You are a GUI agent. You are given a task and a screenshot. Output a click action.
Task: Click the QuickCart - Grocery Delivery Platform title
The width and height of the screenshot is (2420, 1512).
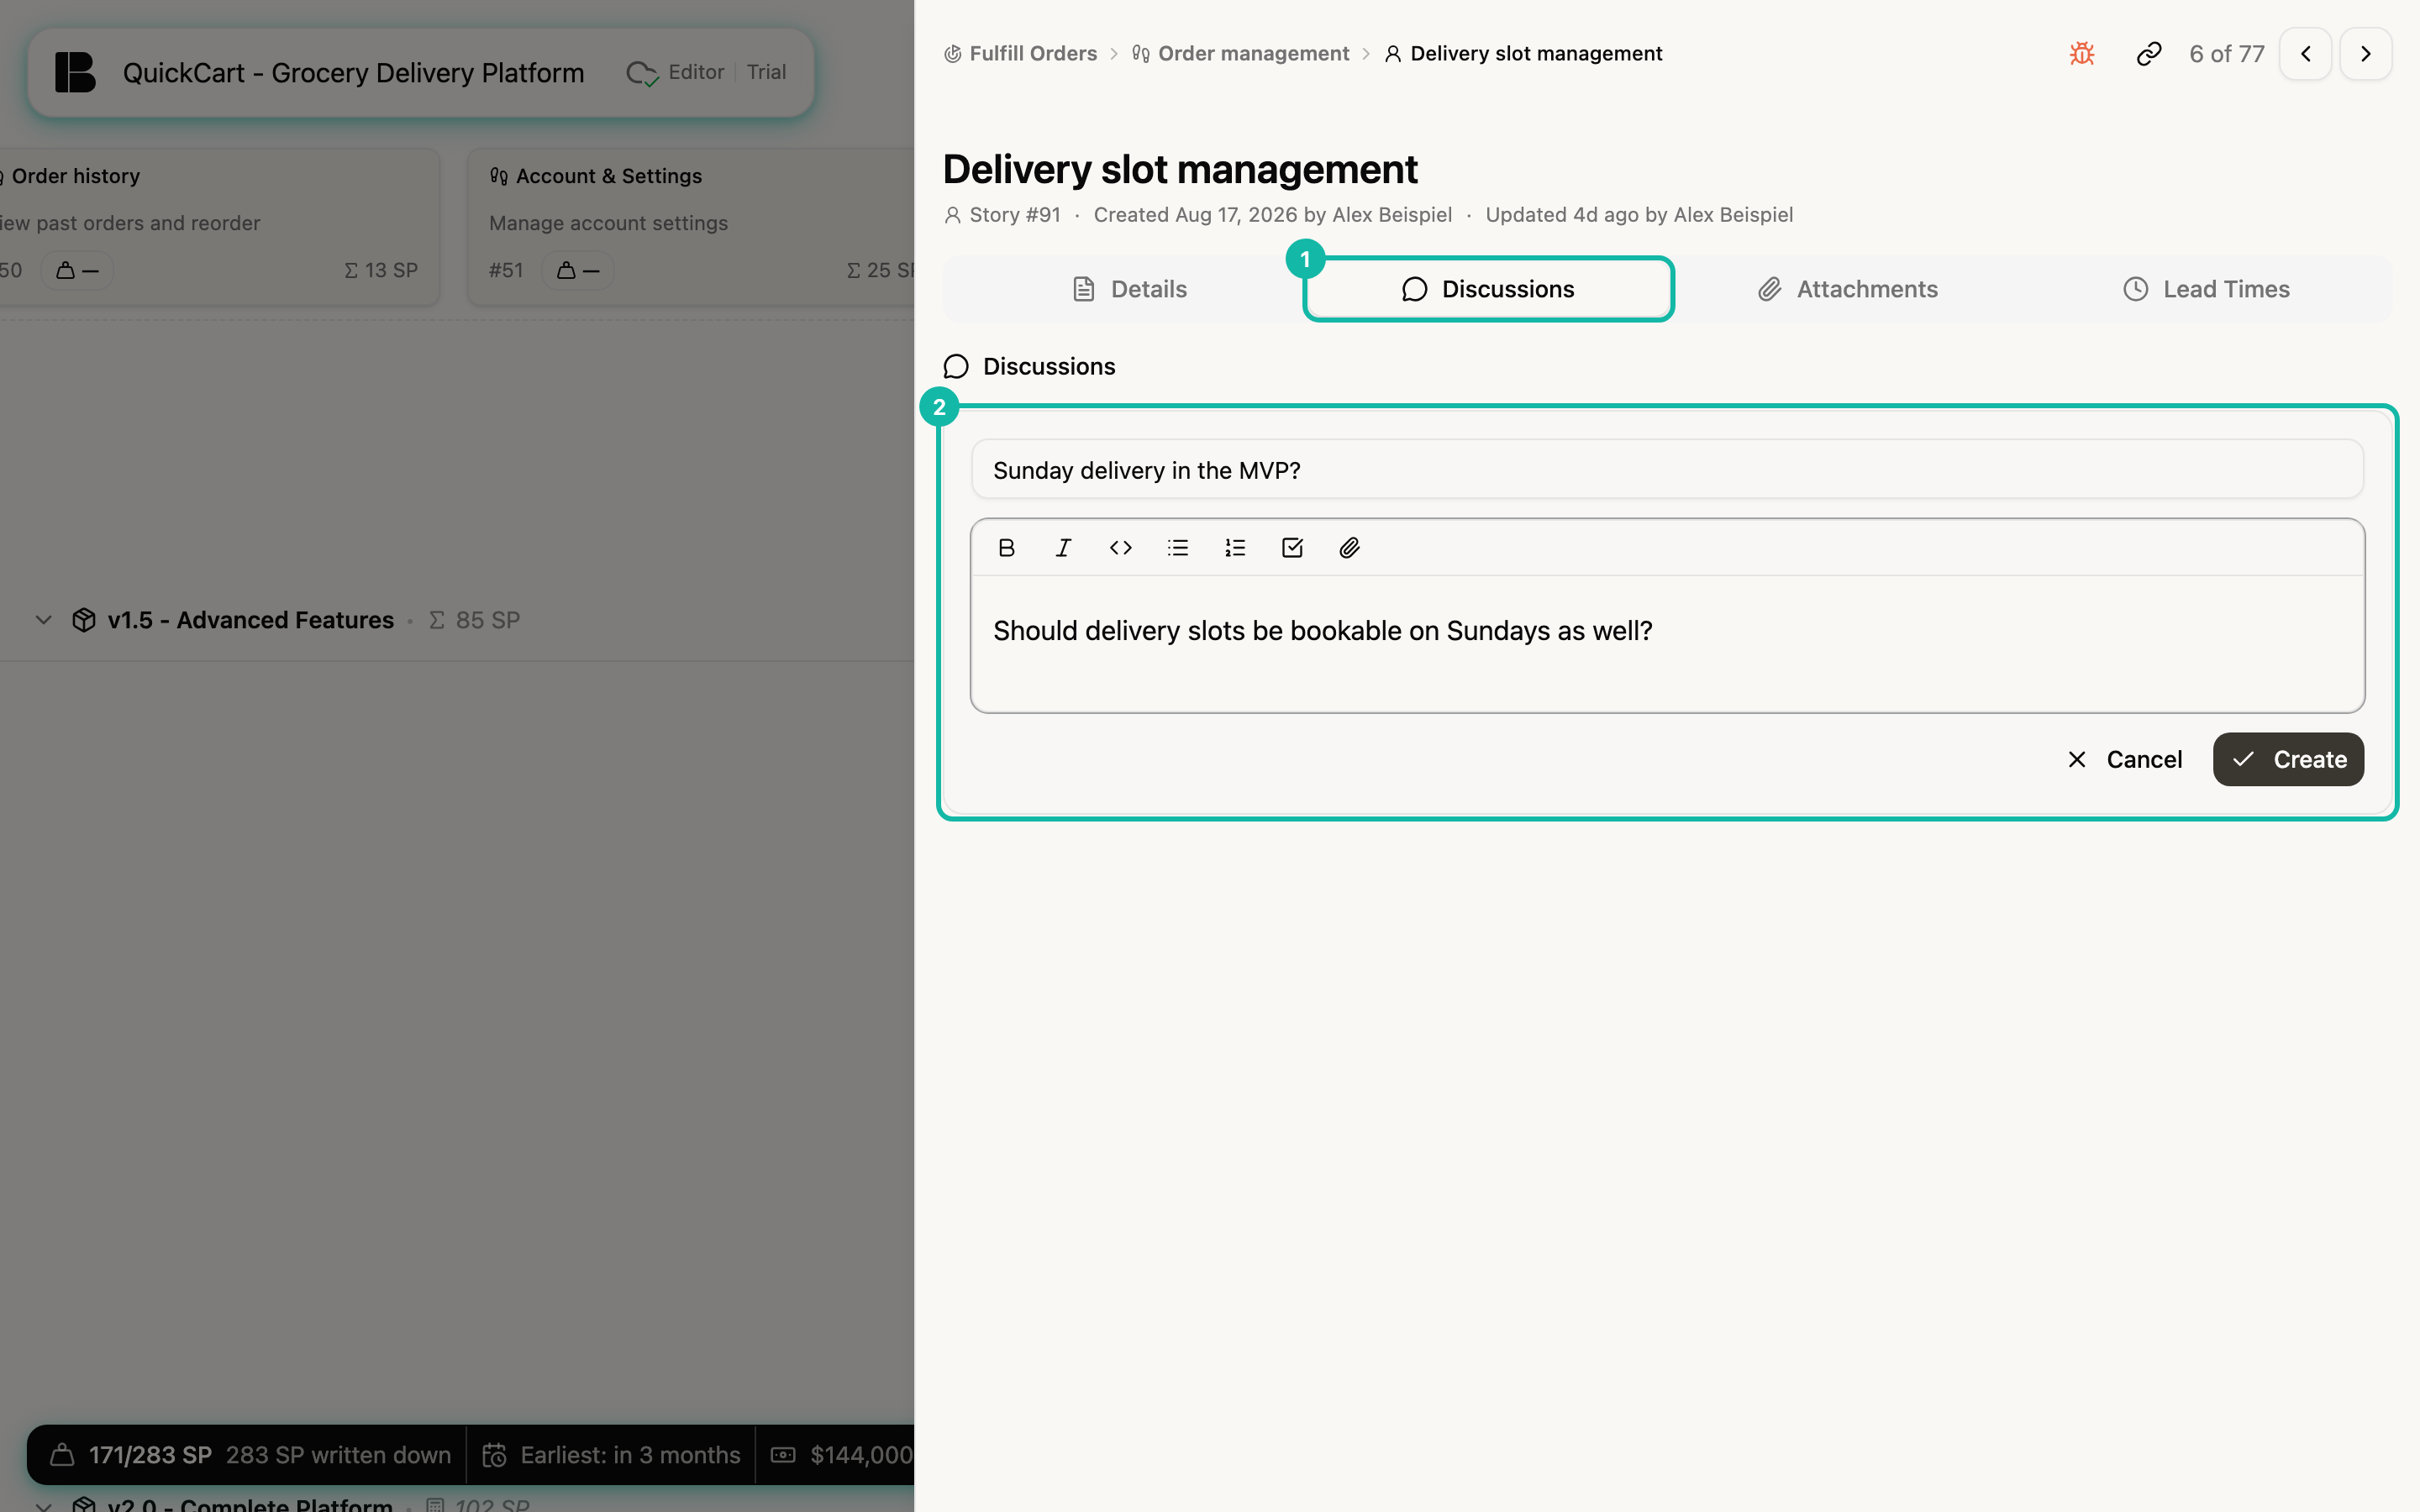pos(353,73)
